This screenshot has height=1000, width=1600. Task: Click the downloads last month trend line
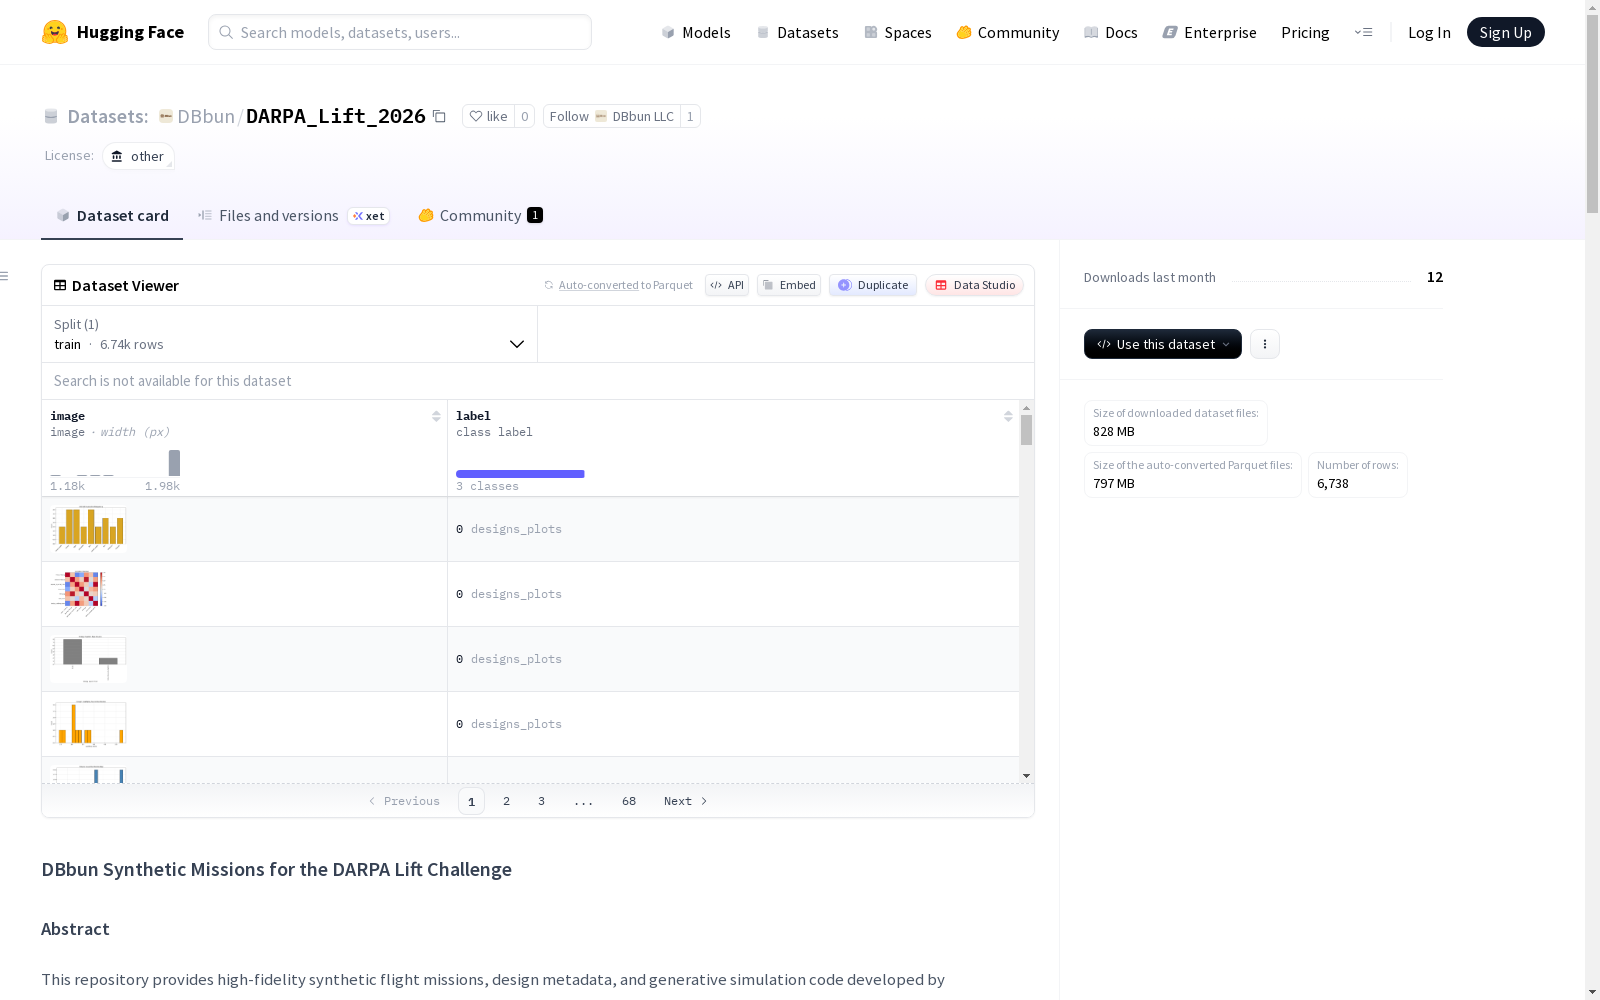pos(1321,280)
